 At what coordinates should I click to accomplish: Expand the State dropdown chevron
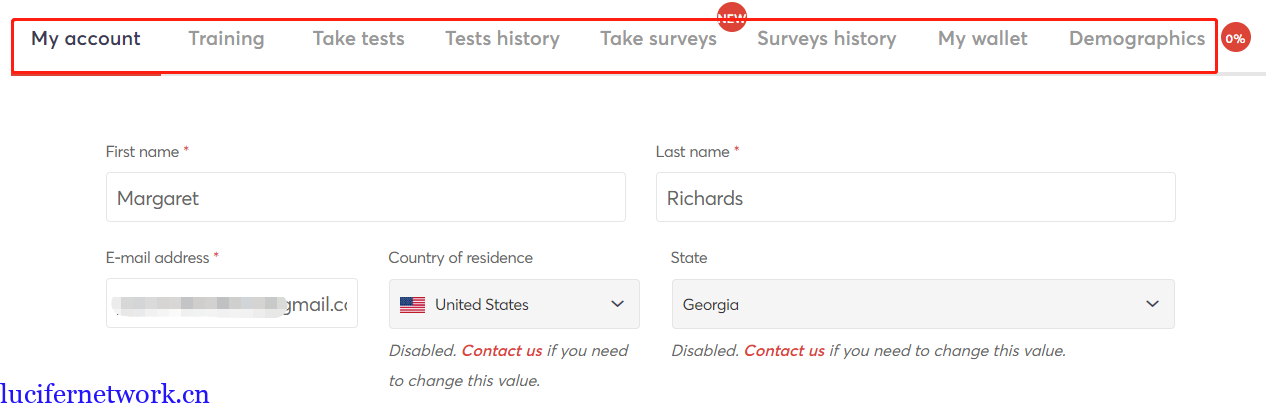(1152, 304)
